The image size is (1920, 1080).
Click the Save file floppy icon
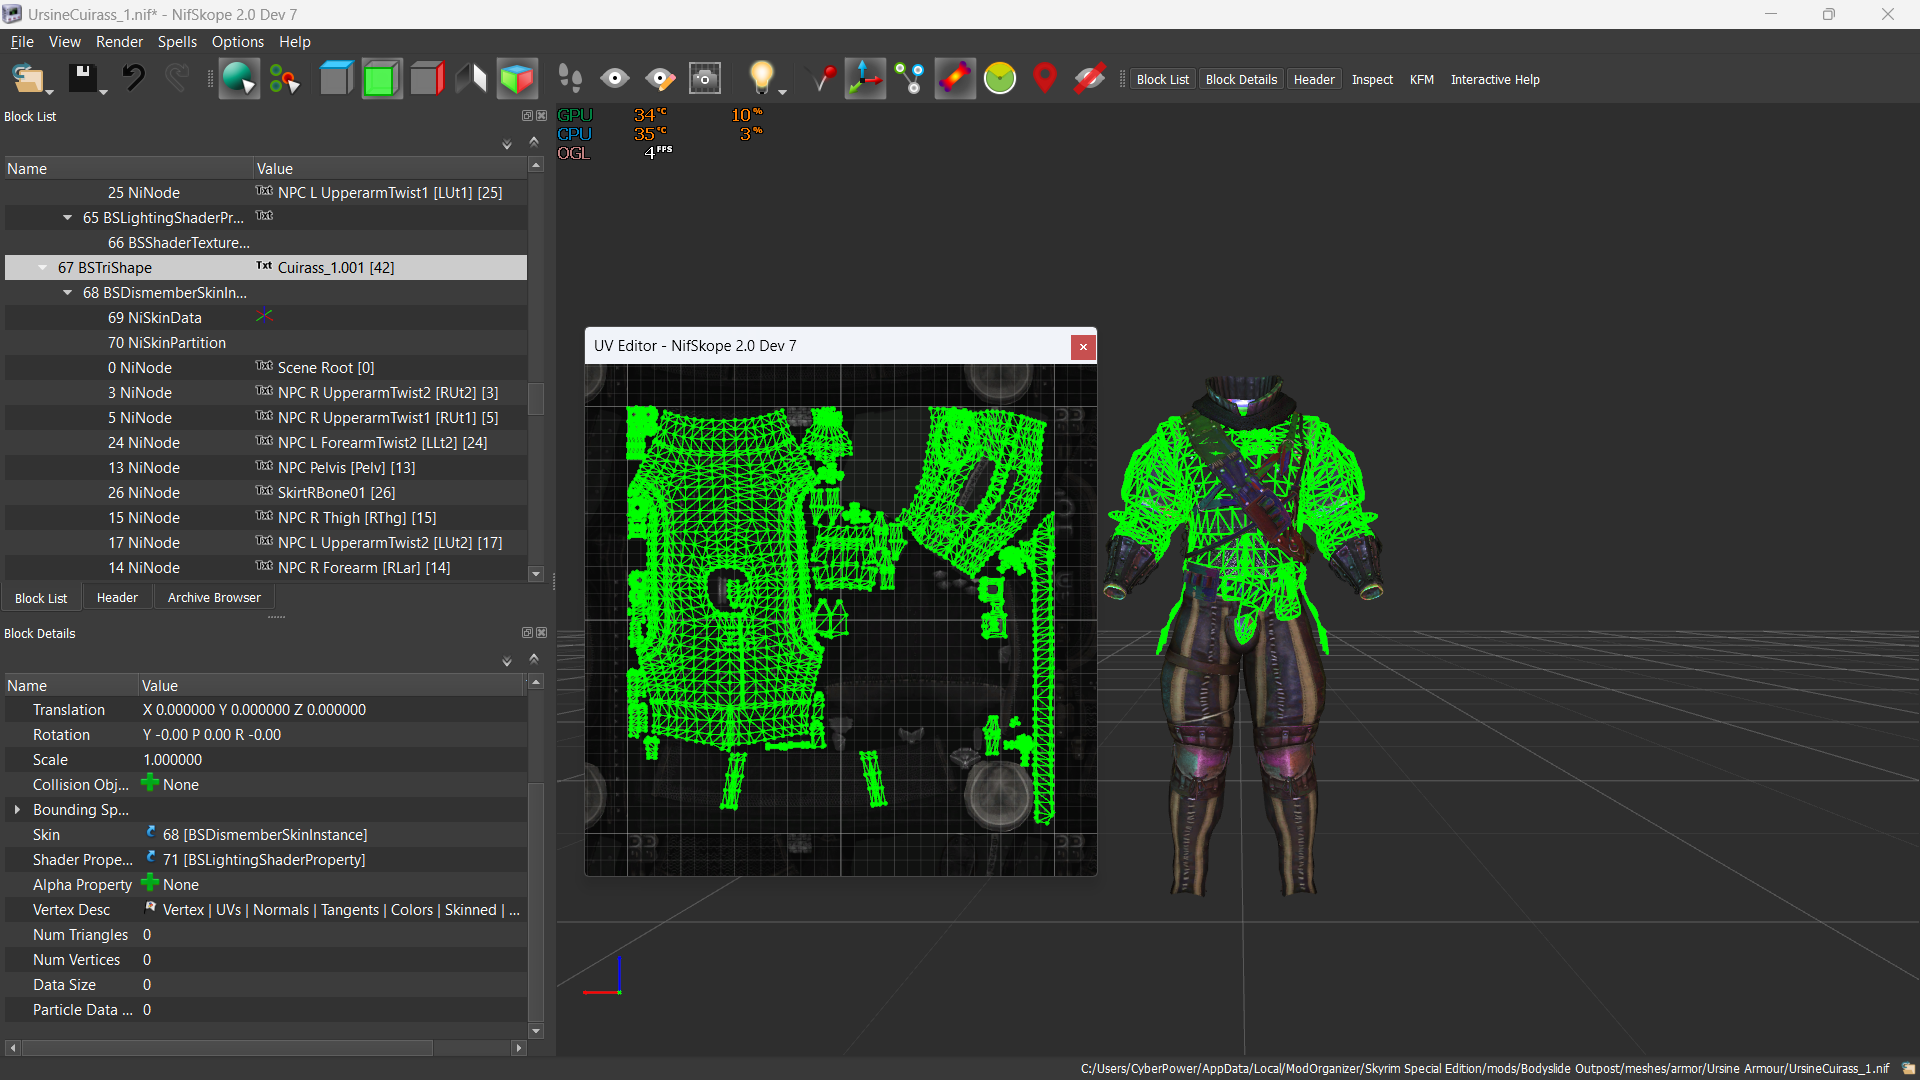[x=82, y=78]
